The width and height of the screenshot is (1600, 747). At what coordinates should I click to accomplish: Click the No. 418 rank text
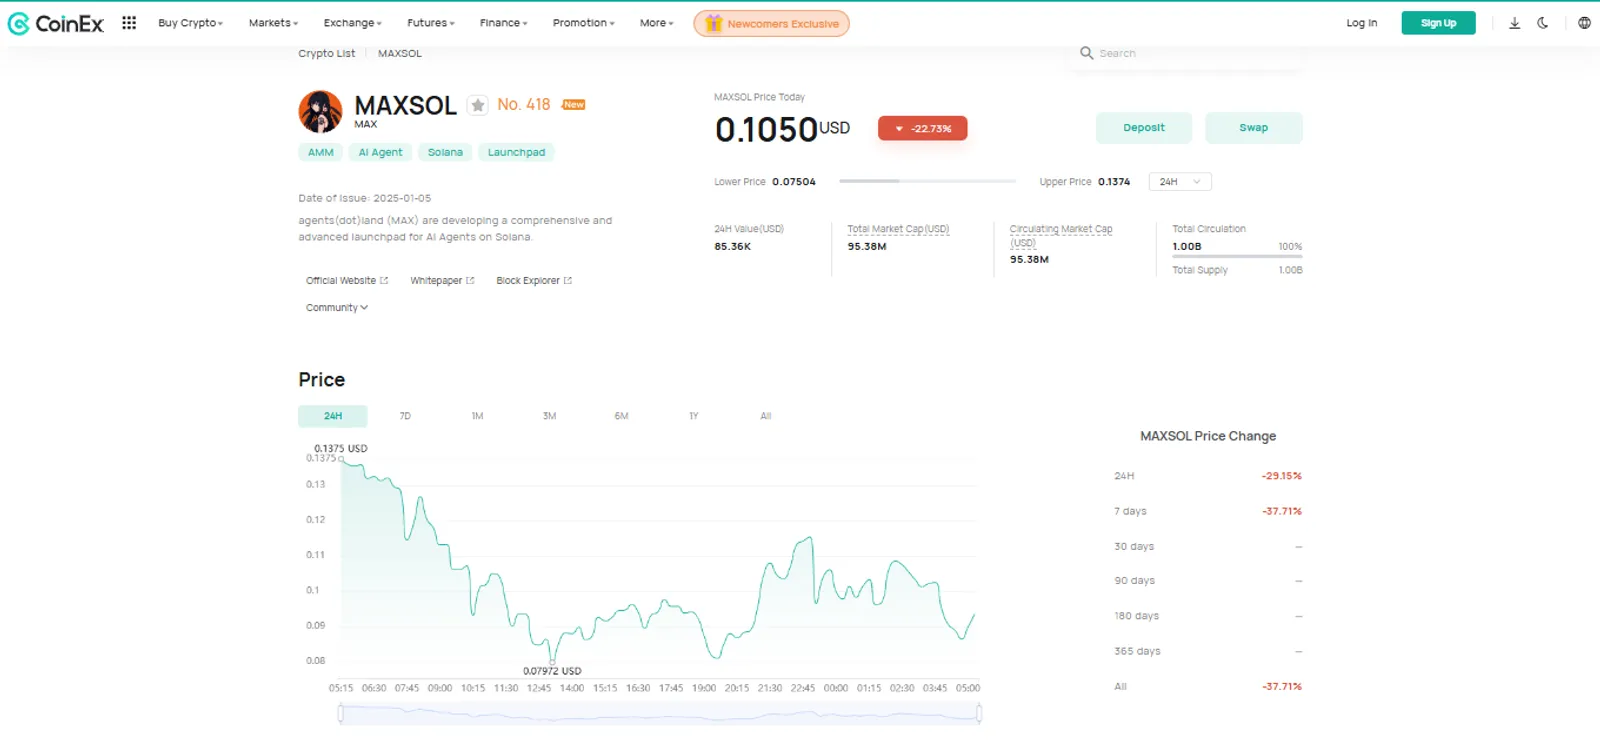[524, 104]
